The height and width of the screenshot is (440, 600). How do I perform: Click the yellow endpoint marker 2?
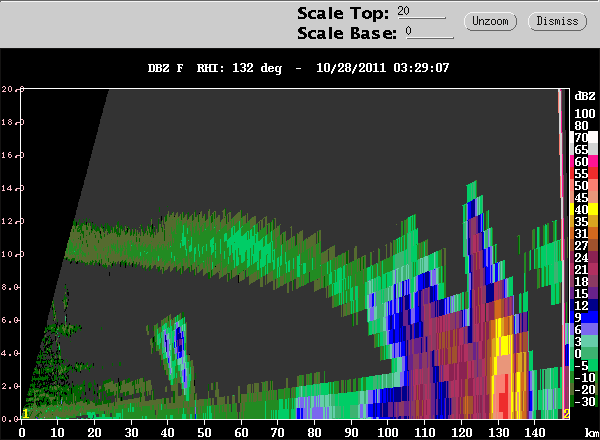[x=566, y=414]
